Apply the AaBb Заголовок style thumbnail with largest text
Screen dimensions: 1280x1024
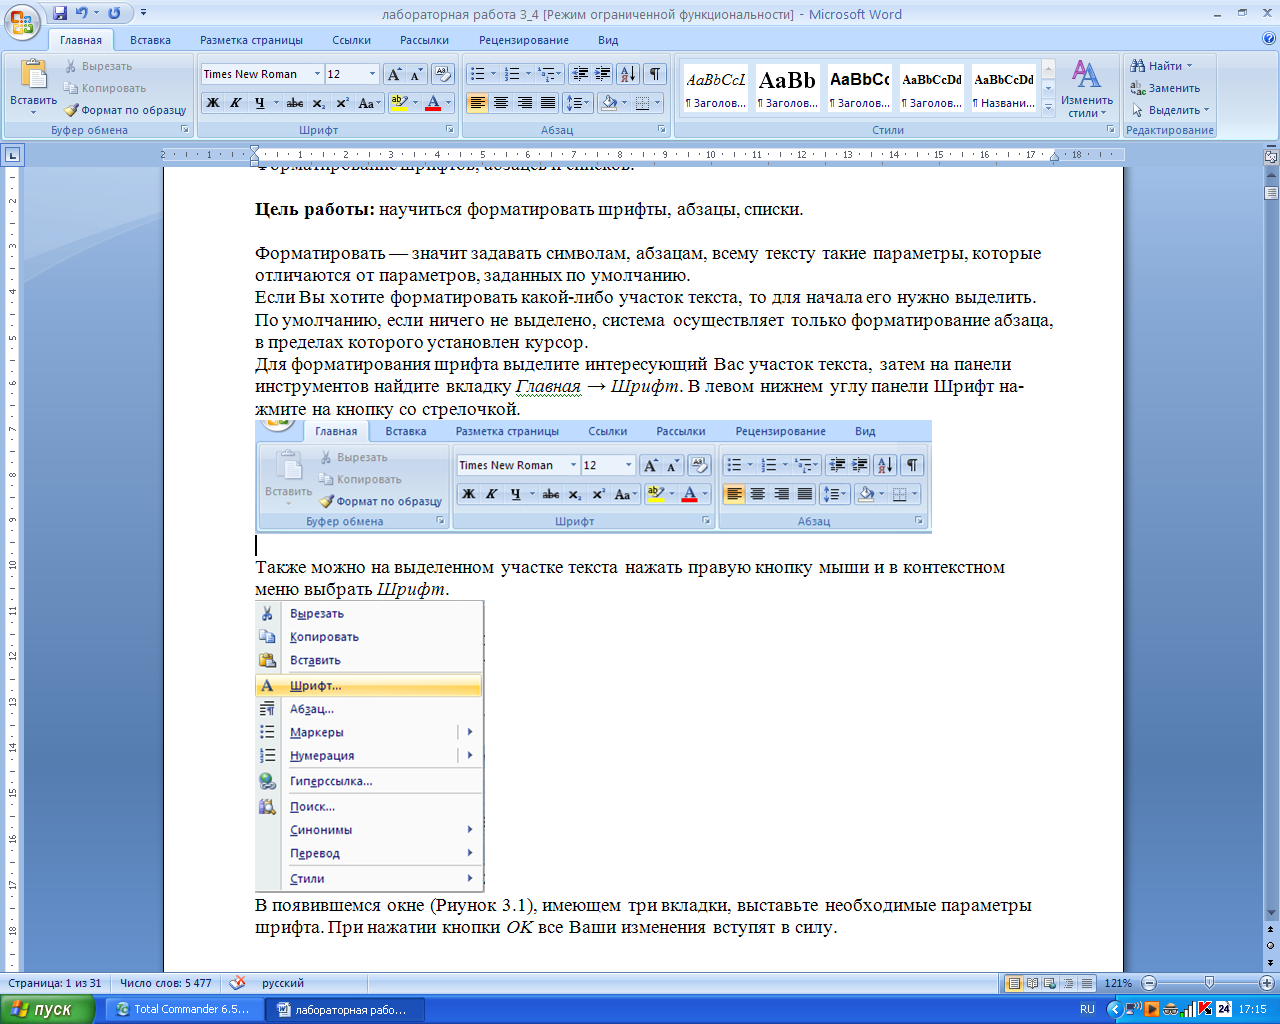tap(787, 88)
